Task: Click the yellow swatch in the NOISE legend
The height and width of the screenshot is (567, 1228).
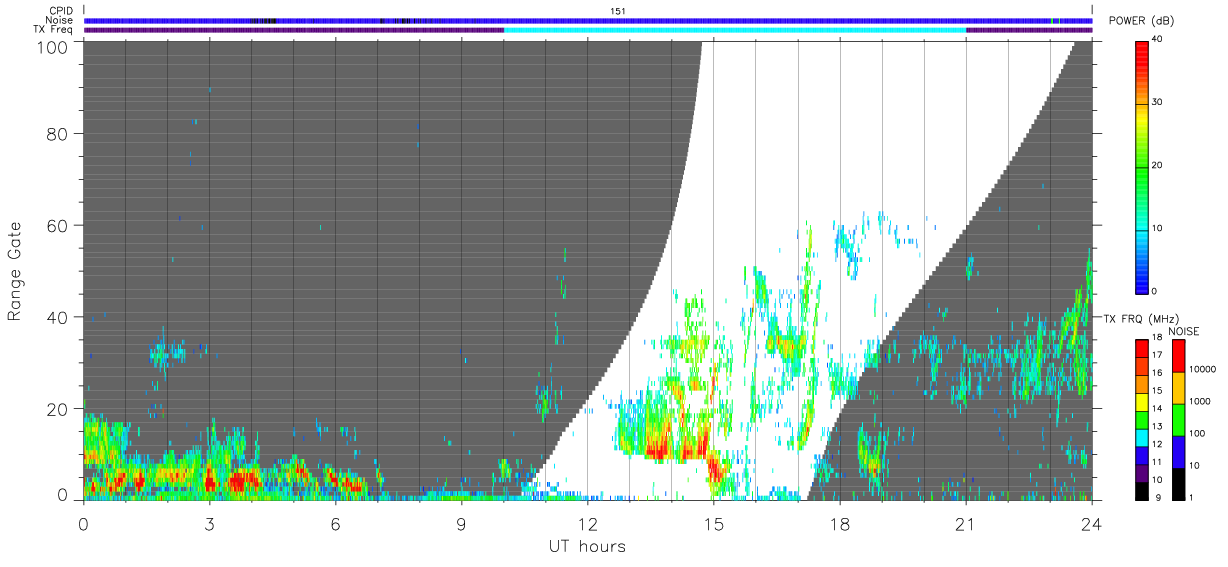Action: [x=1178, y=387]
